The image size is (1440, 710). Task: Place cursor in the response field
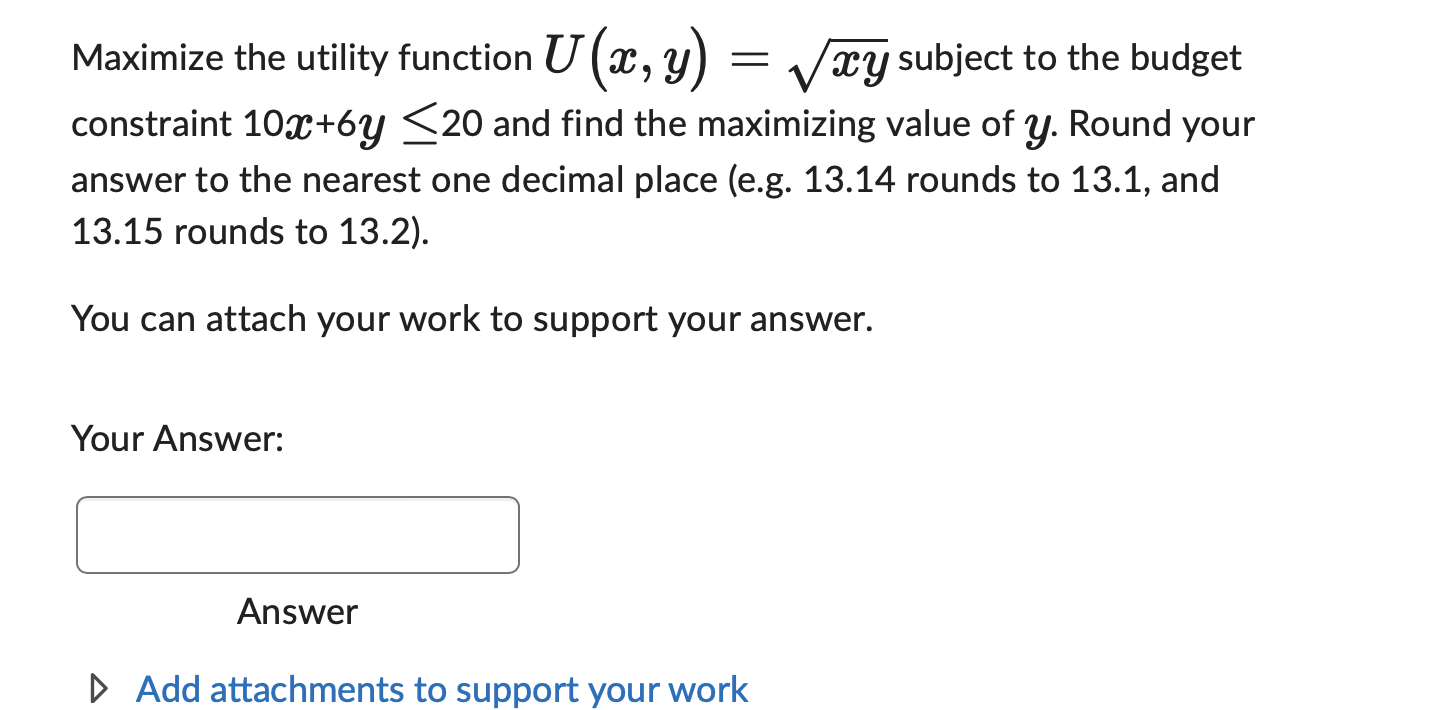297,534
